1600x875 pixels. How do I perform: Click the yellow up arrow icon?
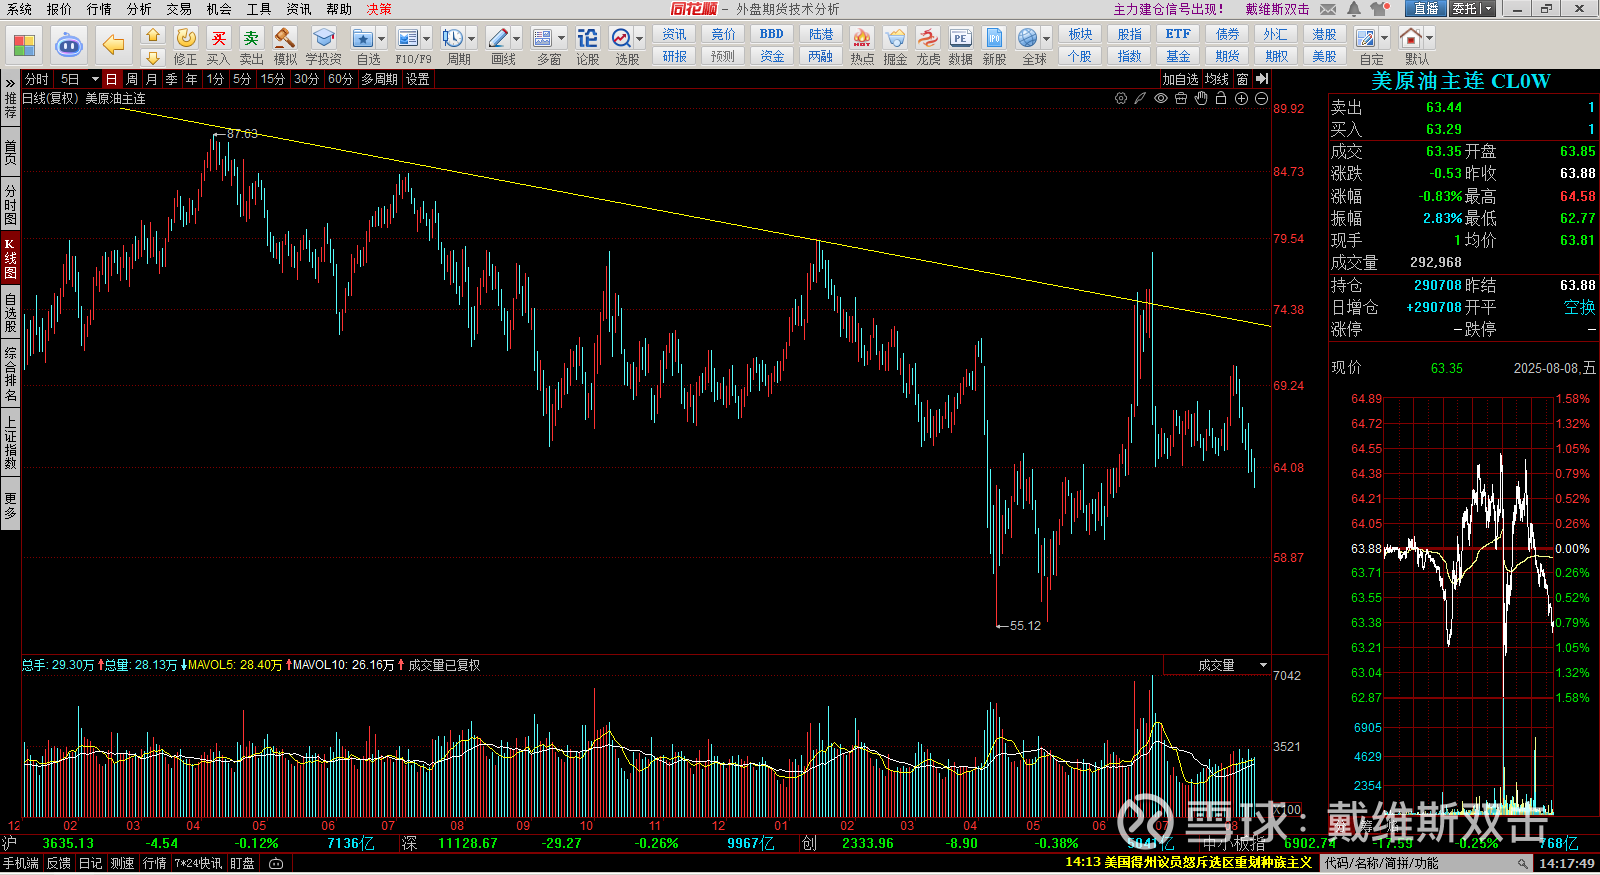(153, 35)
